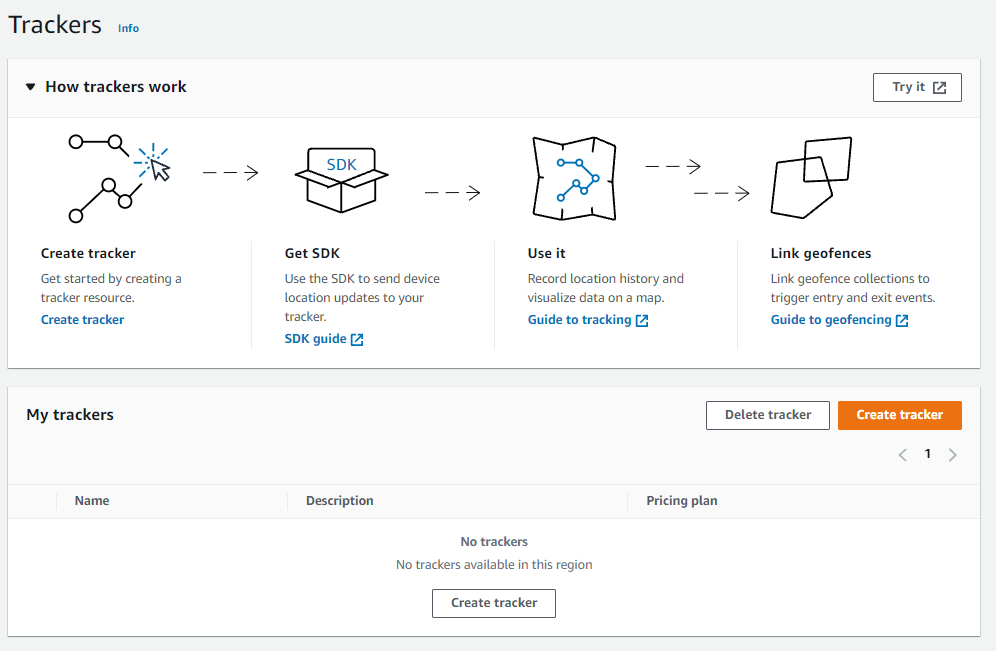The height and width of the screenshot is (651, 996).
Task: Click the Delete tracker button
Action: coord(767,415)
